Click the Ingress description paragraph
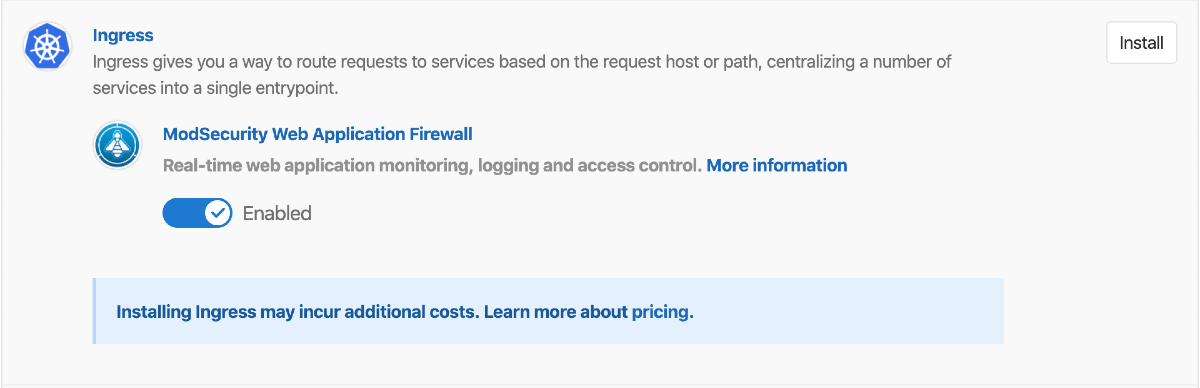Viewport: 1200px width, 388px height. point(522,75)
